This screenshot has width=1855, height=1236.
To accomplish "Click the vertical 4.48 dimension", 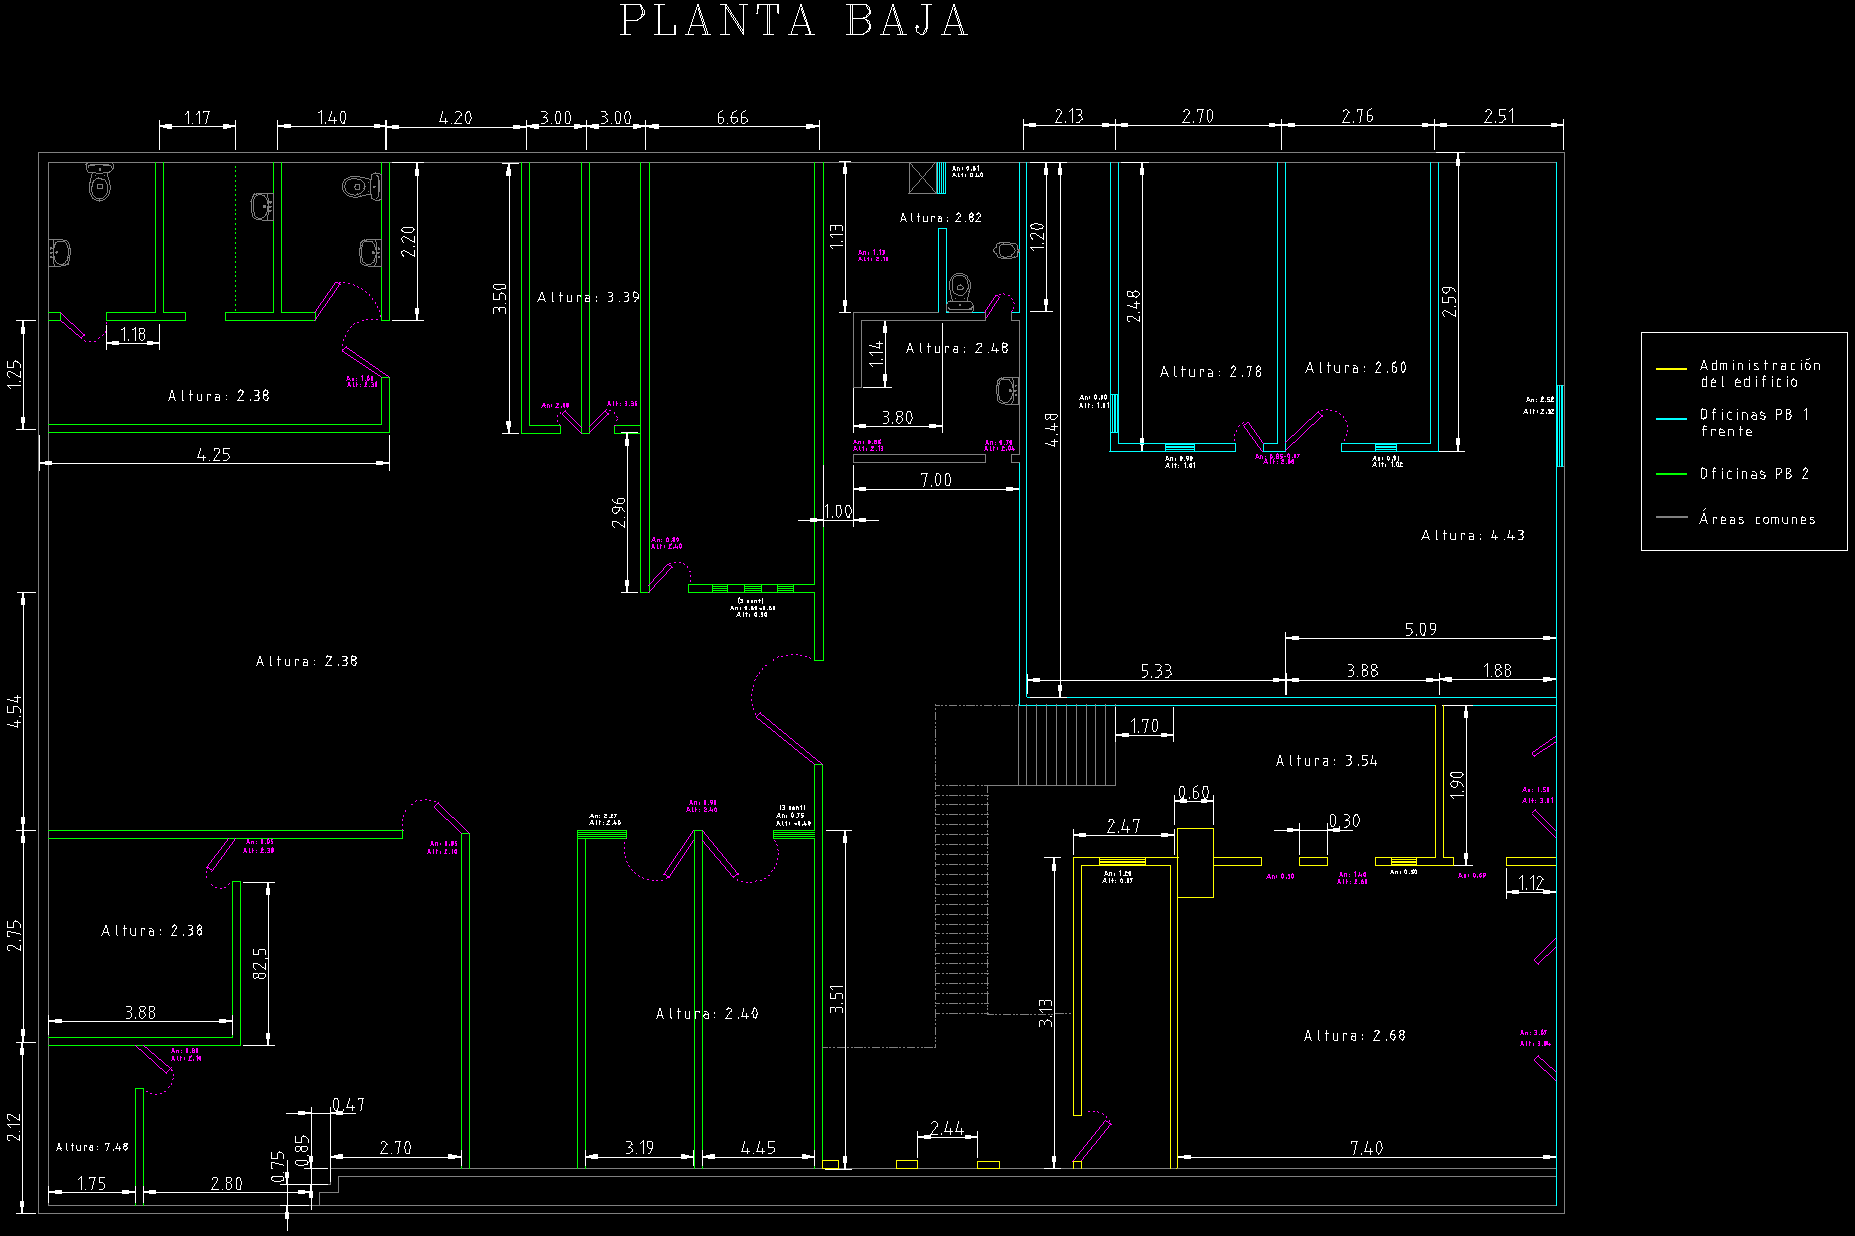I will point(1052,429).
